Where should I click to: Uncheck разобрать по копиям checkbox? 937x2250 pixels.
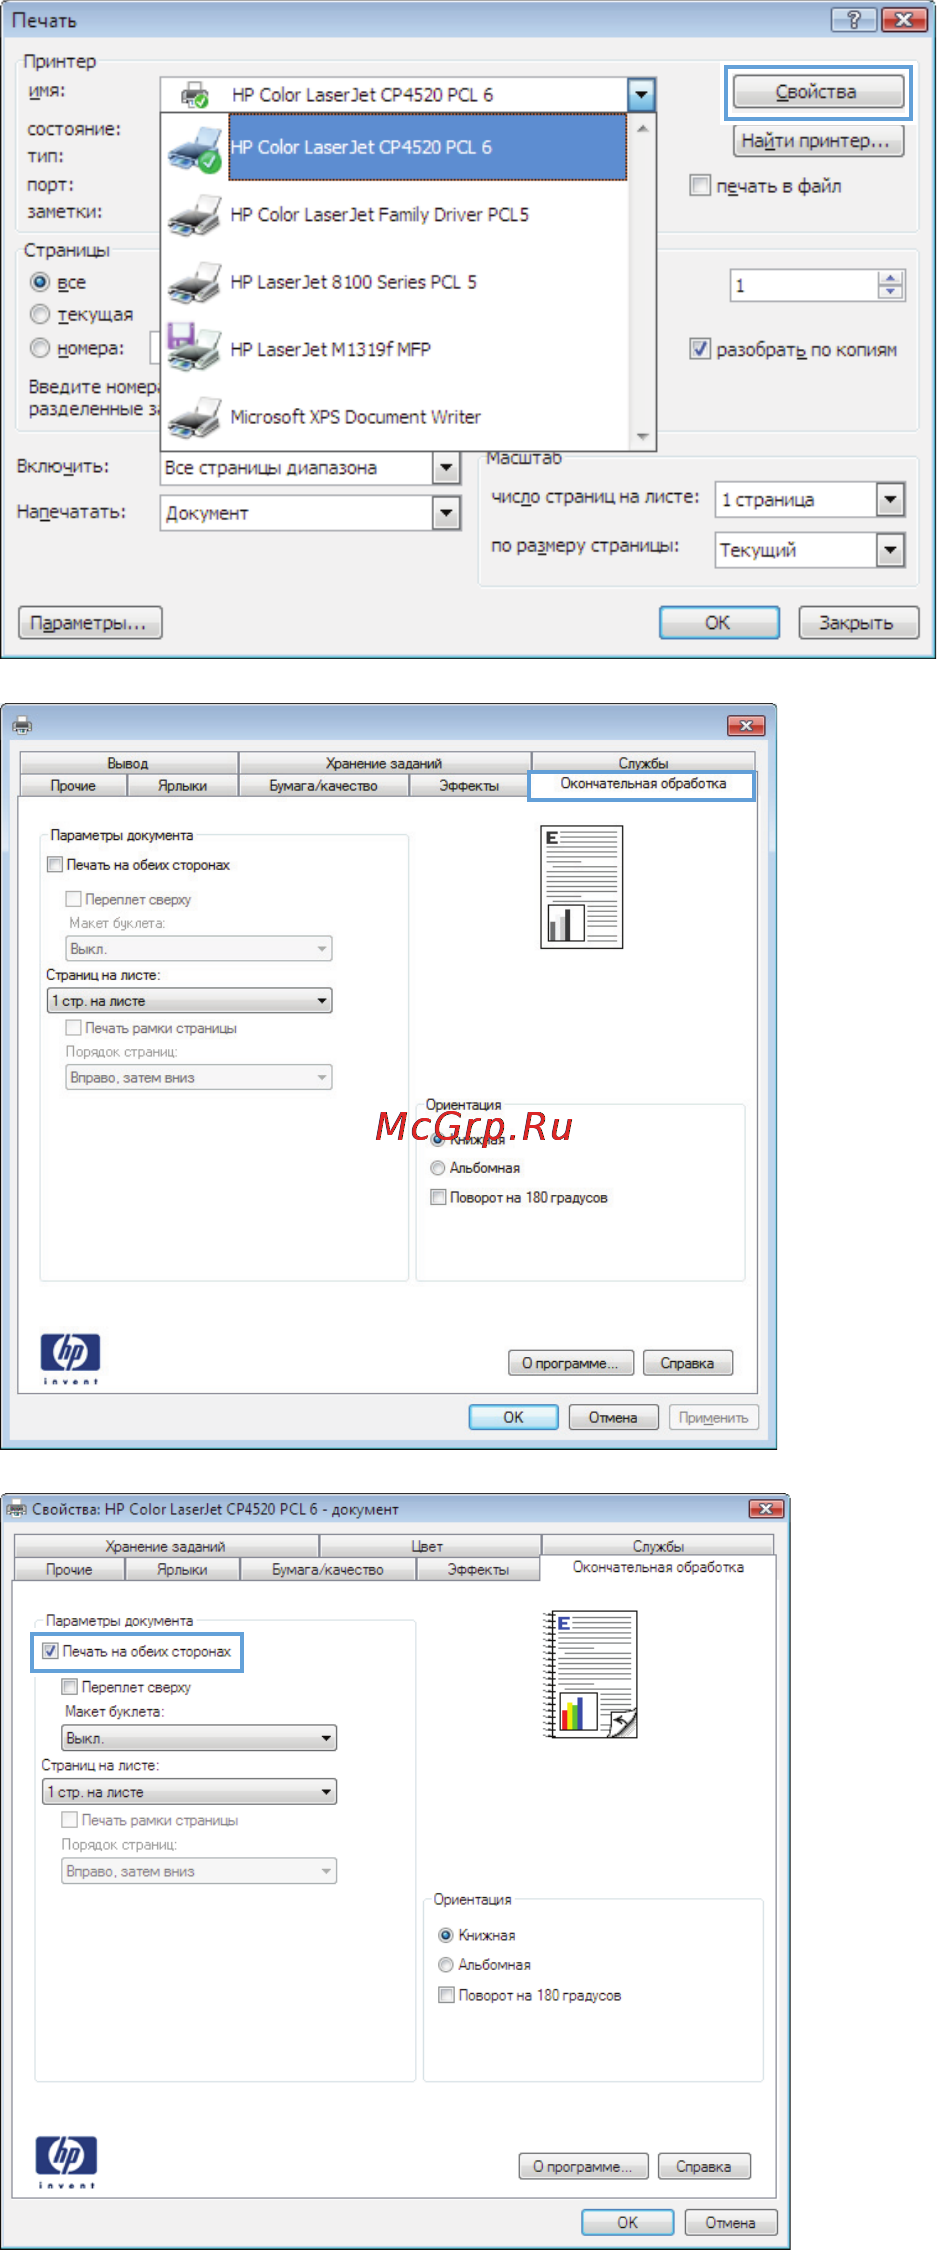point(700,349)
